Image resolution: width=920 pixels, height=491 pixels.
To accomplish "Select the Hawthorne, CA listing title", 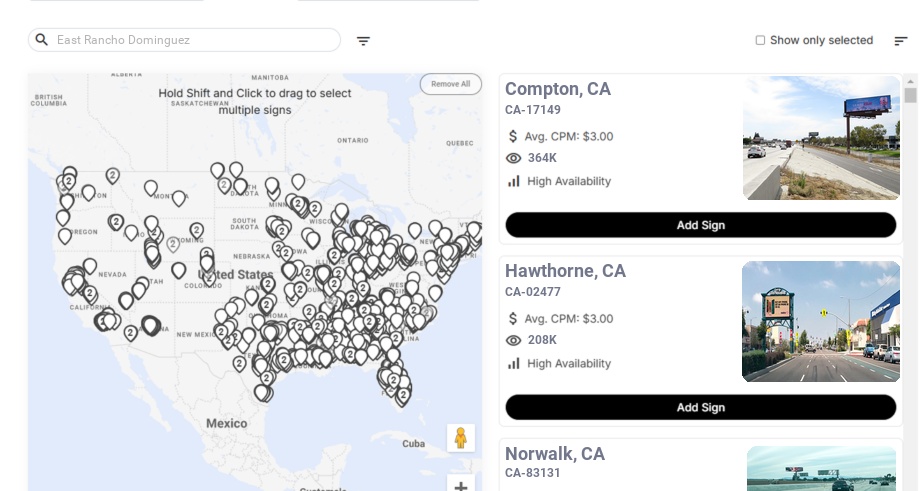I will (565, 271).
